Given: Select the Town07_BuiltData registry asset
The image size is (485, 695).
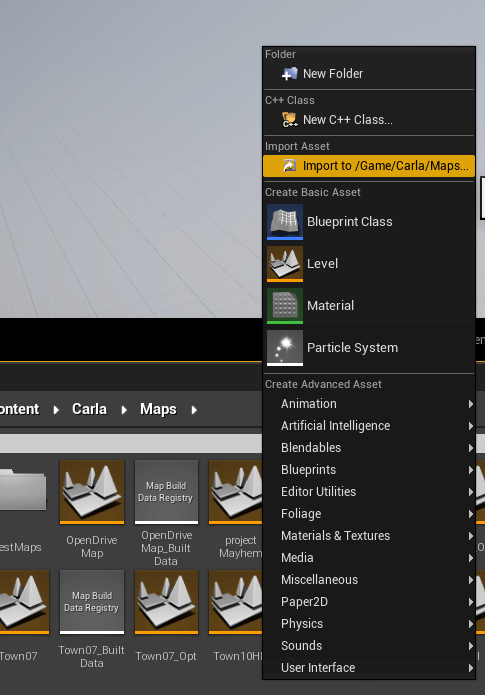Looking at the screenshot, I should 92,602.
